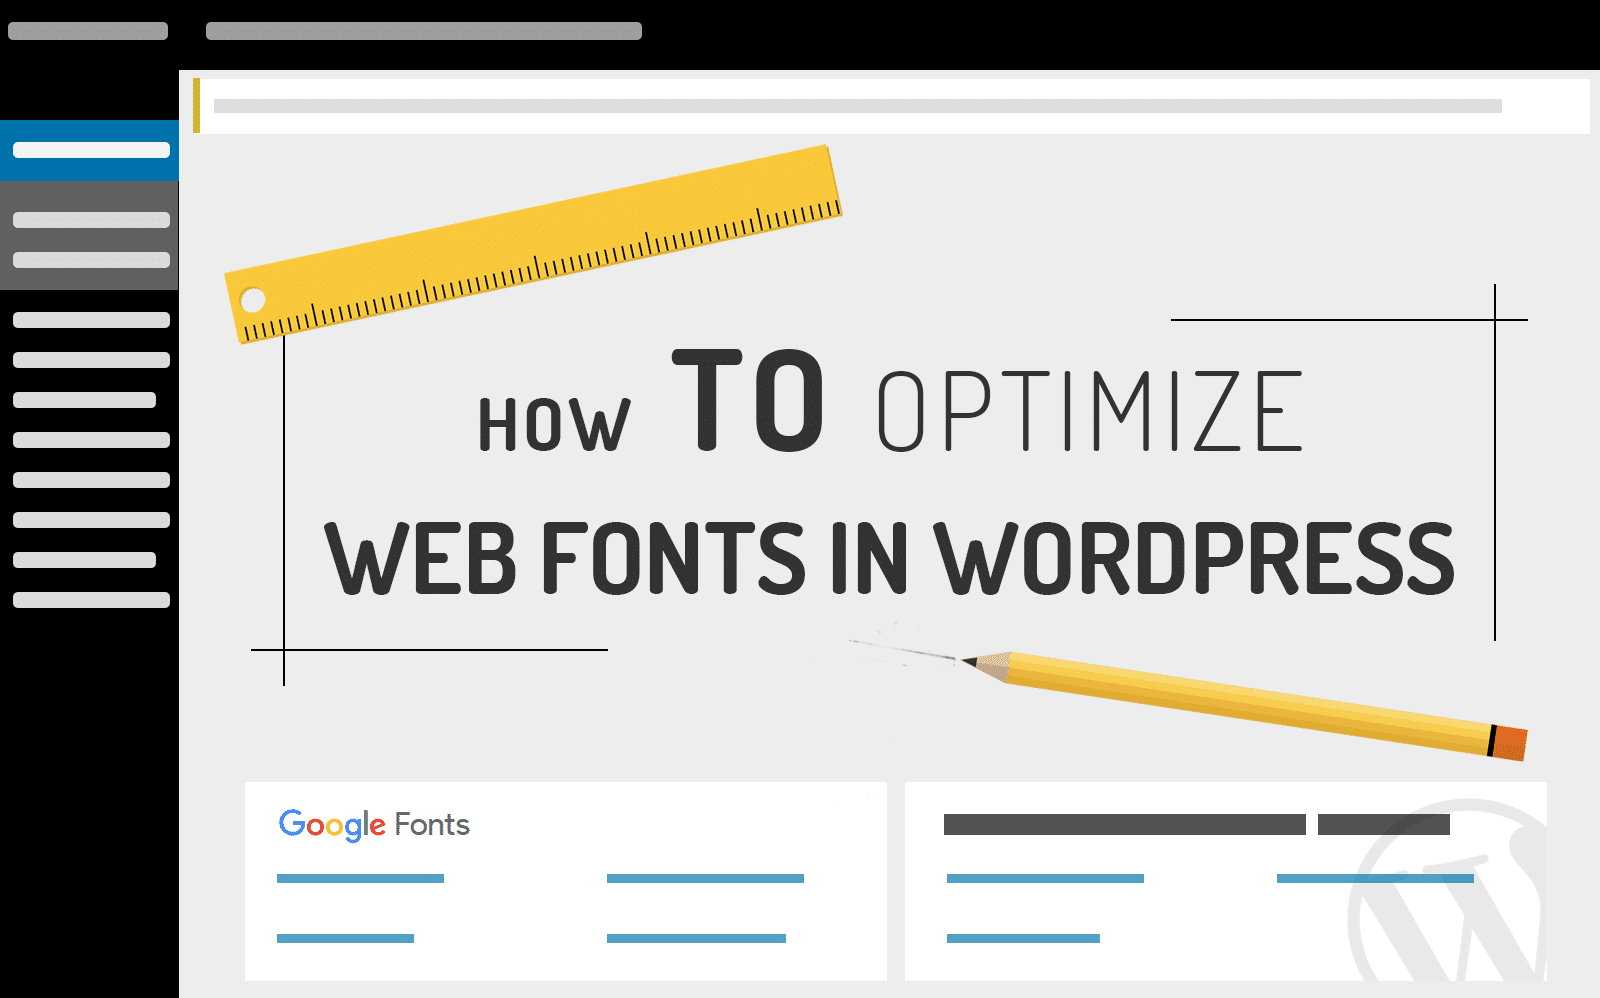This screenshot has height=998, width=1600.
Task: Click the WordPress logo in the right card
Action: (1447, 890)
